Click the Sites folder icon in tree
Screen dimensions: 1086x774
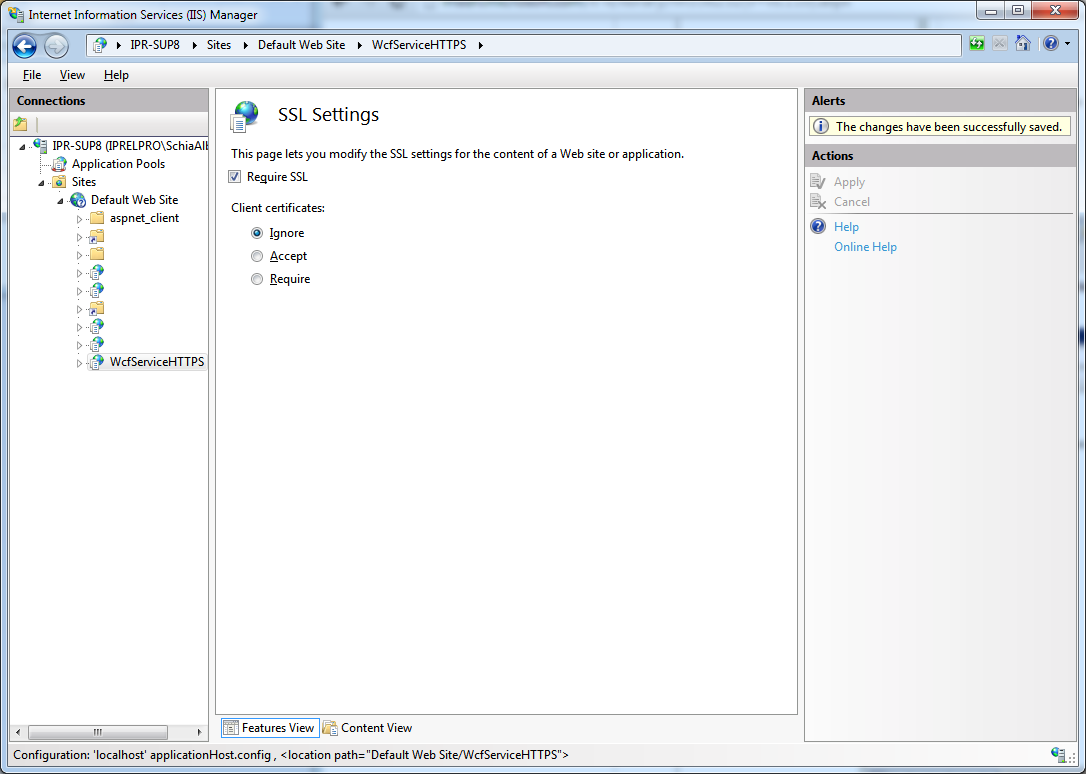tap(60, 182)
